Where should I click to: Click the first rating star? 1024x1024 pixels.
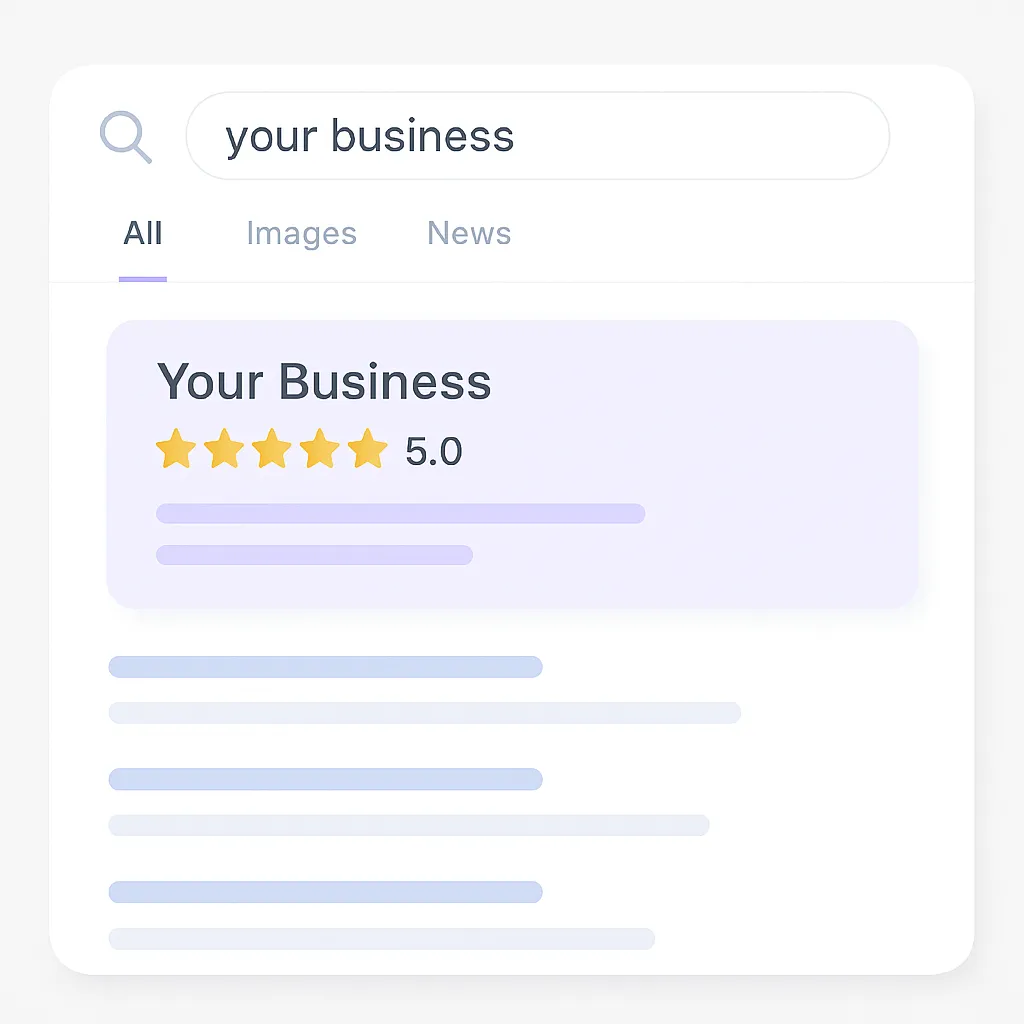(x=175, y=450)
